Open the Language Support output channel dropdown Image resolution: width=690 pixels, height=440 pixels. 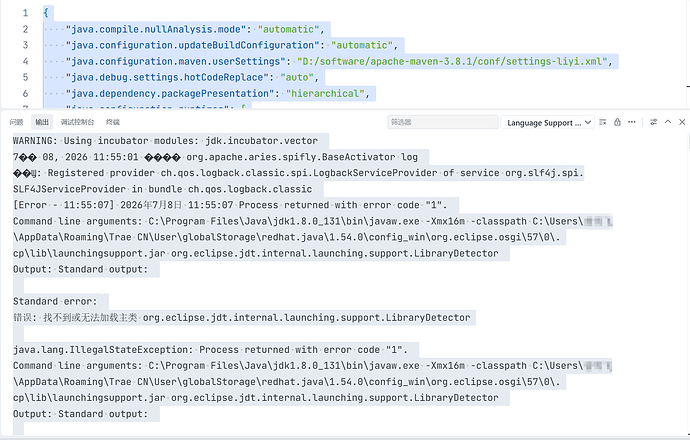pos(547,122)
